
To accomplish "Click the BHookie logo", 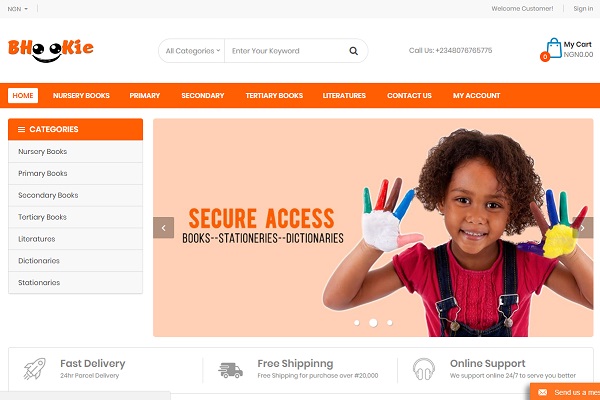I will [51, 50].
